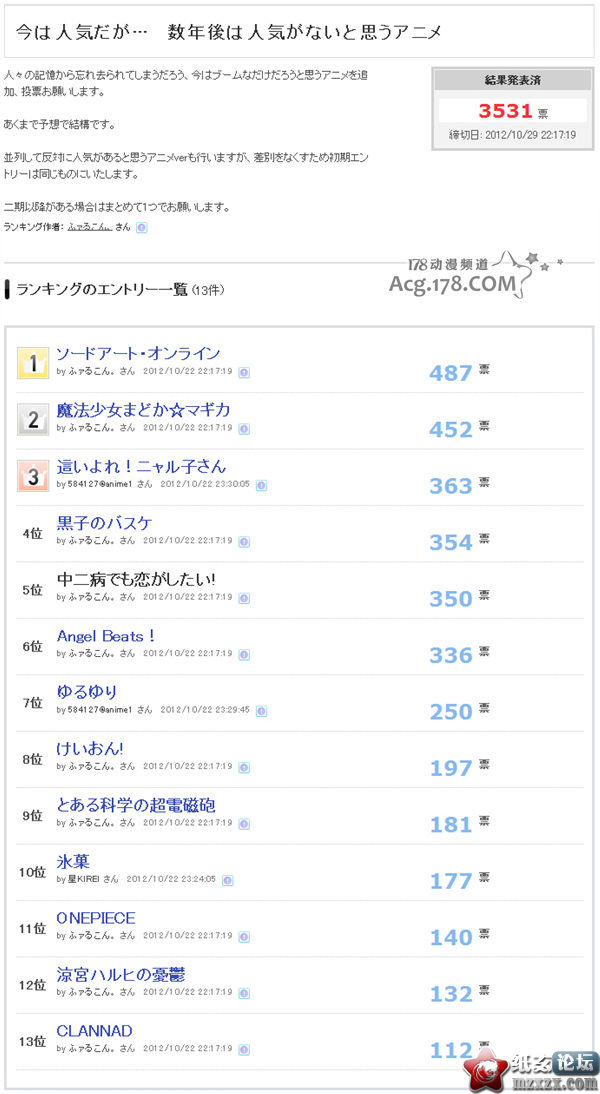The width and height of the screenshot is (600, 1094).
Task: Click the bronze rank 3 crown icon
Action: coord(33,477)
